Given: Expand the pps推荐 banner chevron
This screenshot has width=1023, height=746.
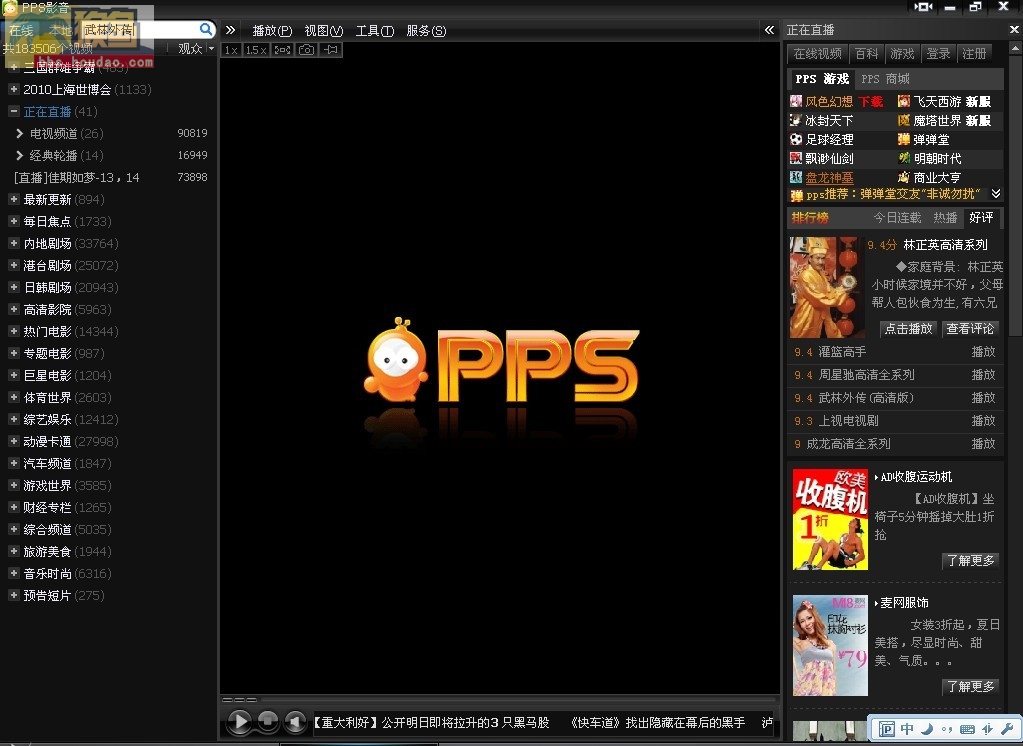Looking at the screenshot, I should tap(996, 194).
